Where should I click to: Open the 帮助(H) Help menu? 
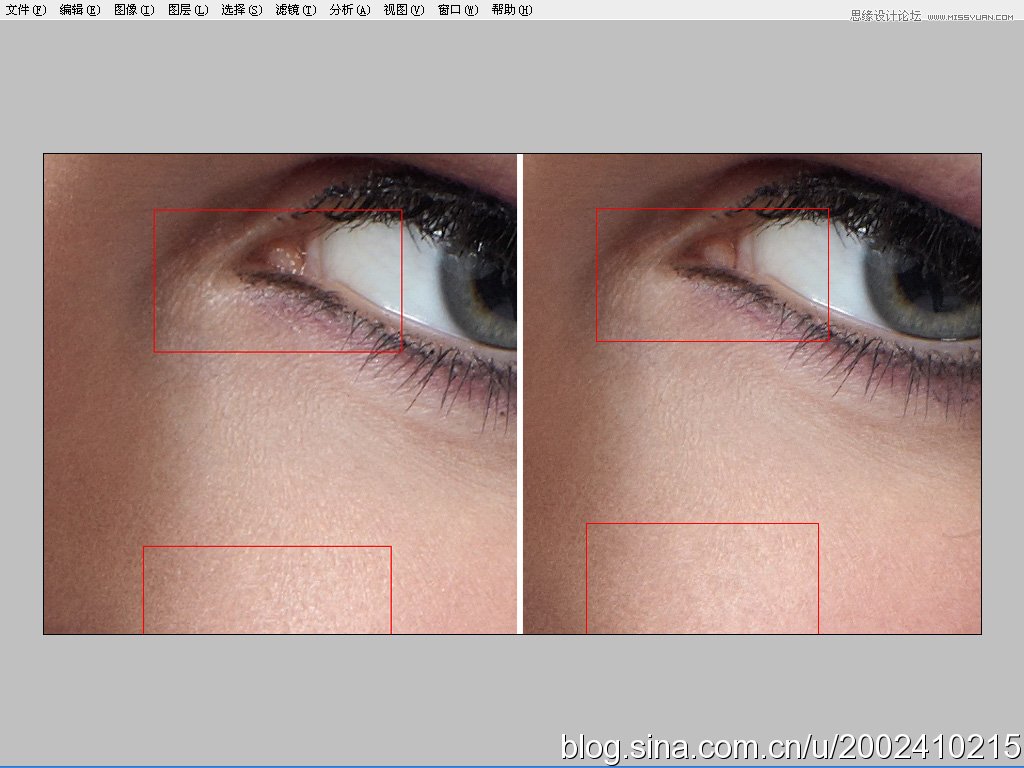512,10
